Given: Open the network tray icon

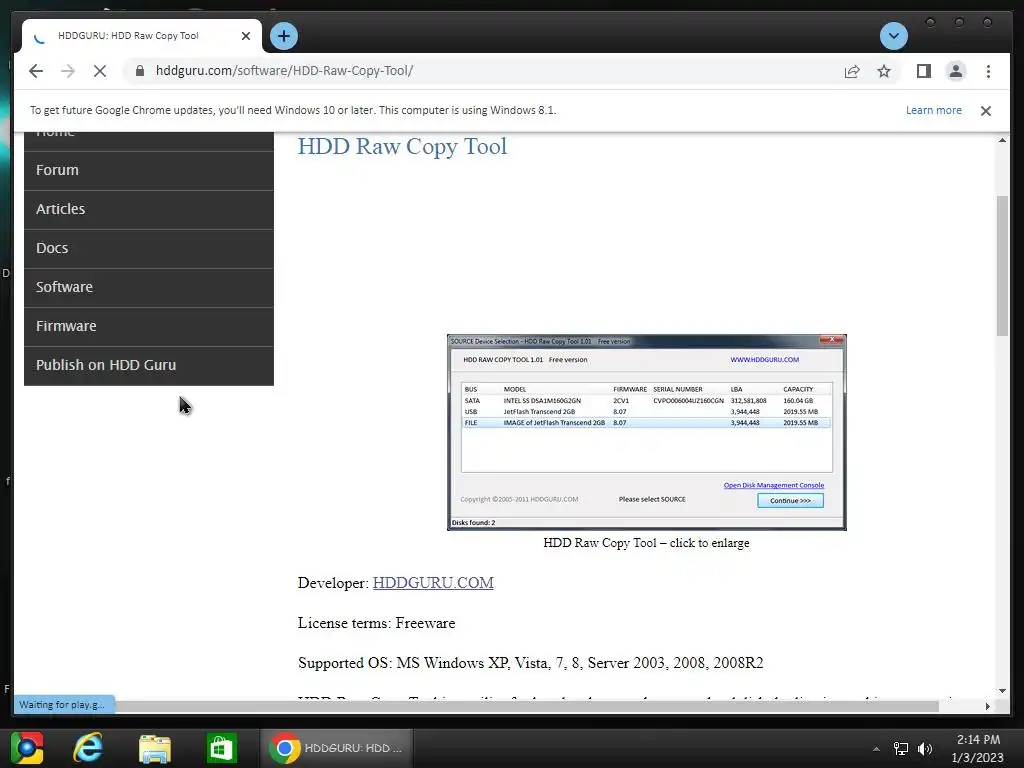Looking at the screenshot, I should pos(901,749).
